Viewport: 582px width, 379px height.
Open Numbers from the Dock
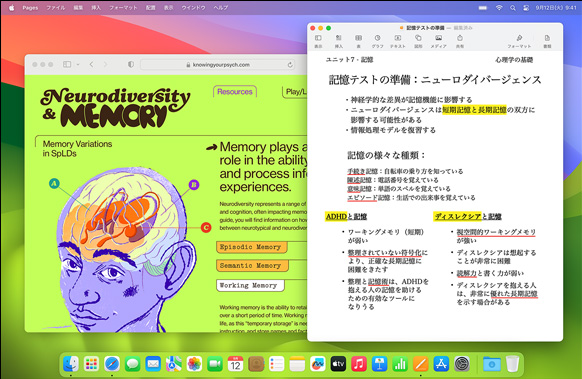(x=400, y=364)
